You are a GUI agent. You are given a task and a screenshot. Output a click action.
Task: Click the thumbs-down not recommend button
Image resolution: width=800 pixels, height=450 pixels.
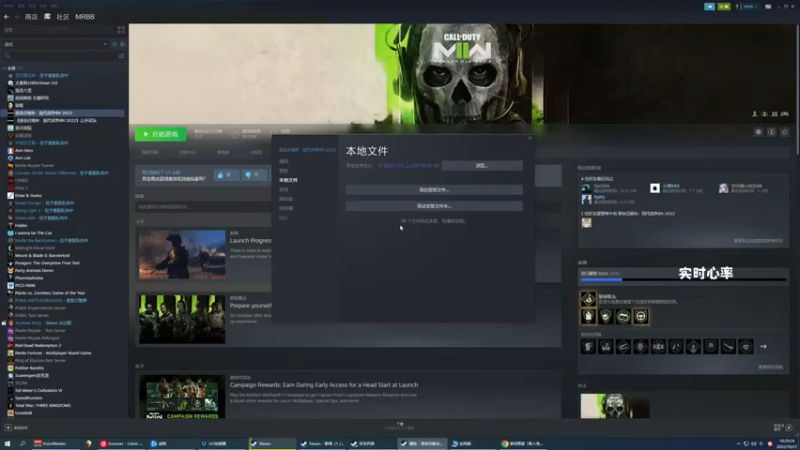click(x=254, y=175)
